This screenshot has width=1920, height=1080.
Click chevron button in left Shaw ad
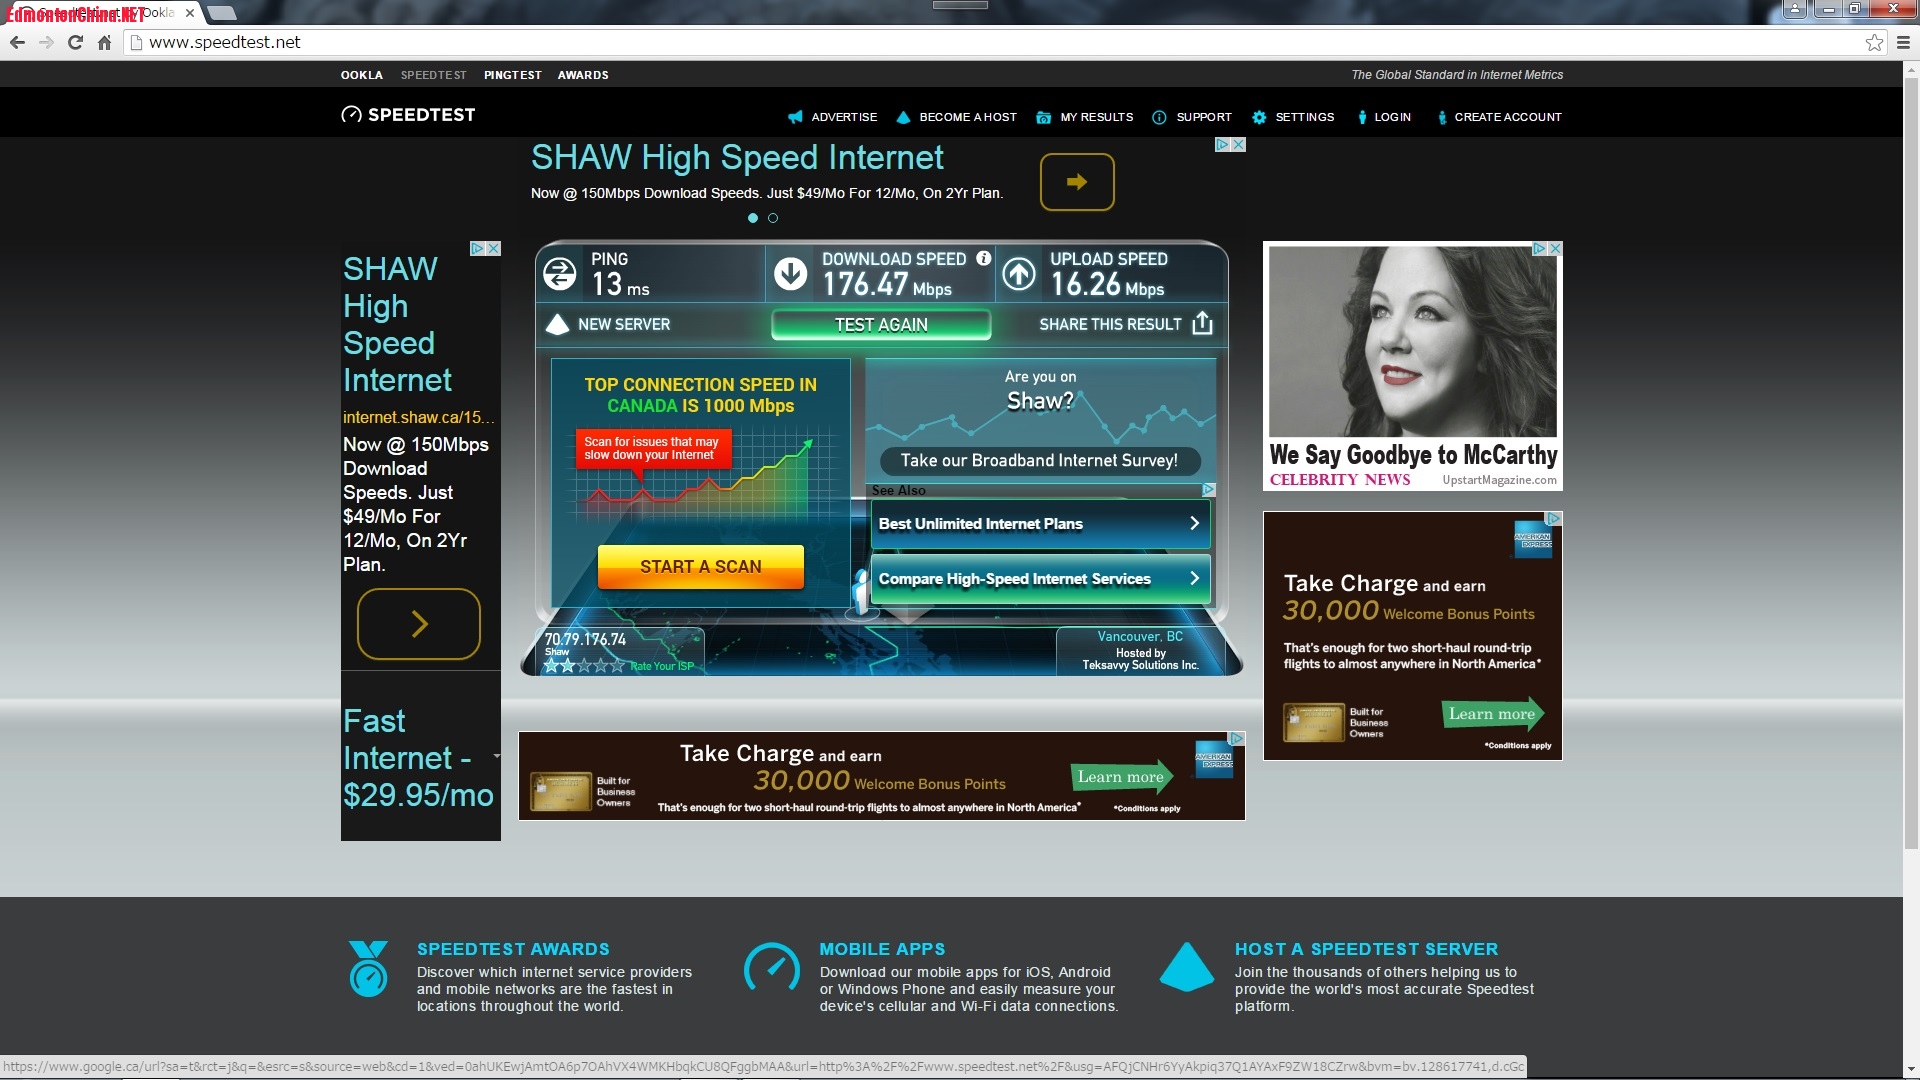[x=419, y=624]
